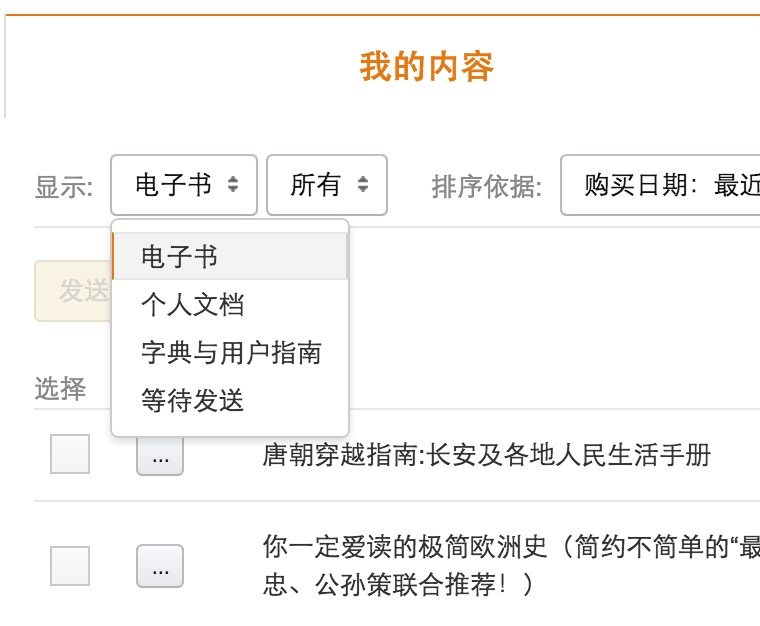This screenshot has height=626, width=760.
Task: Tick the checkbox for 唐朝穿越指南
Action: click(70, 455)
